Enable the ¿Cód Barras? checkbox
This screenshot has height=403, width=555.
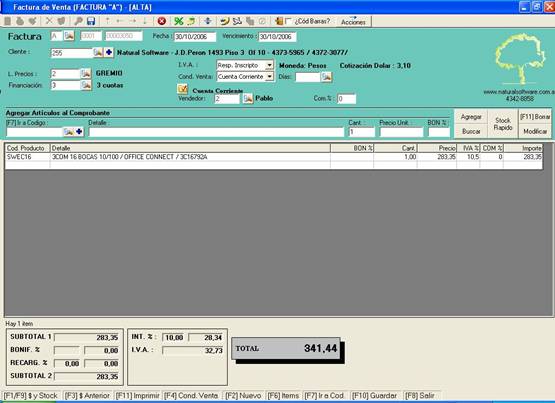click(x=288, y=21)
